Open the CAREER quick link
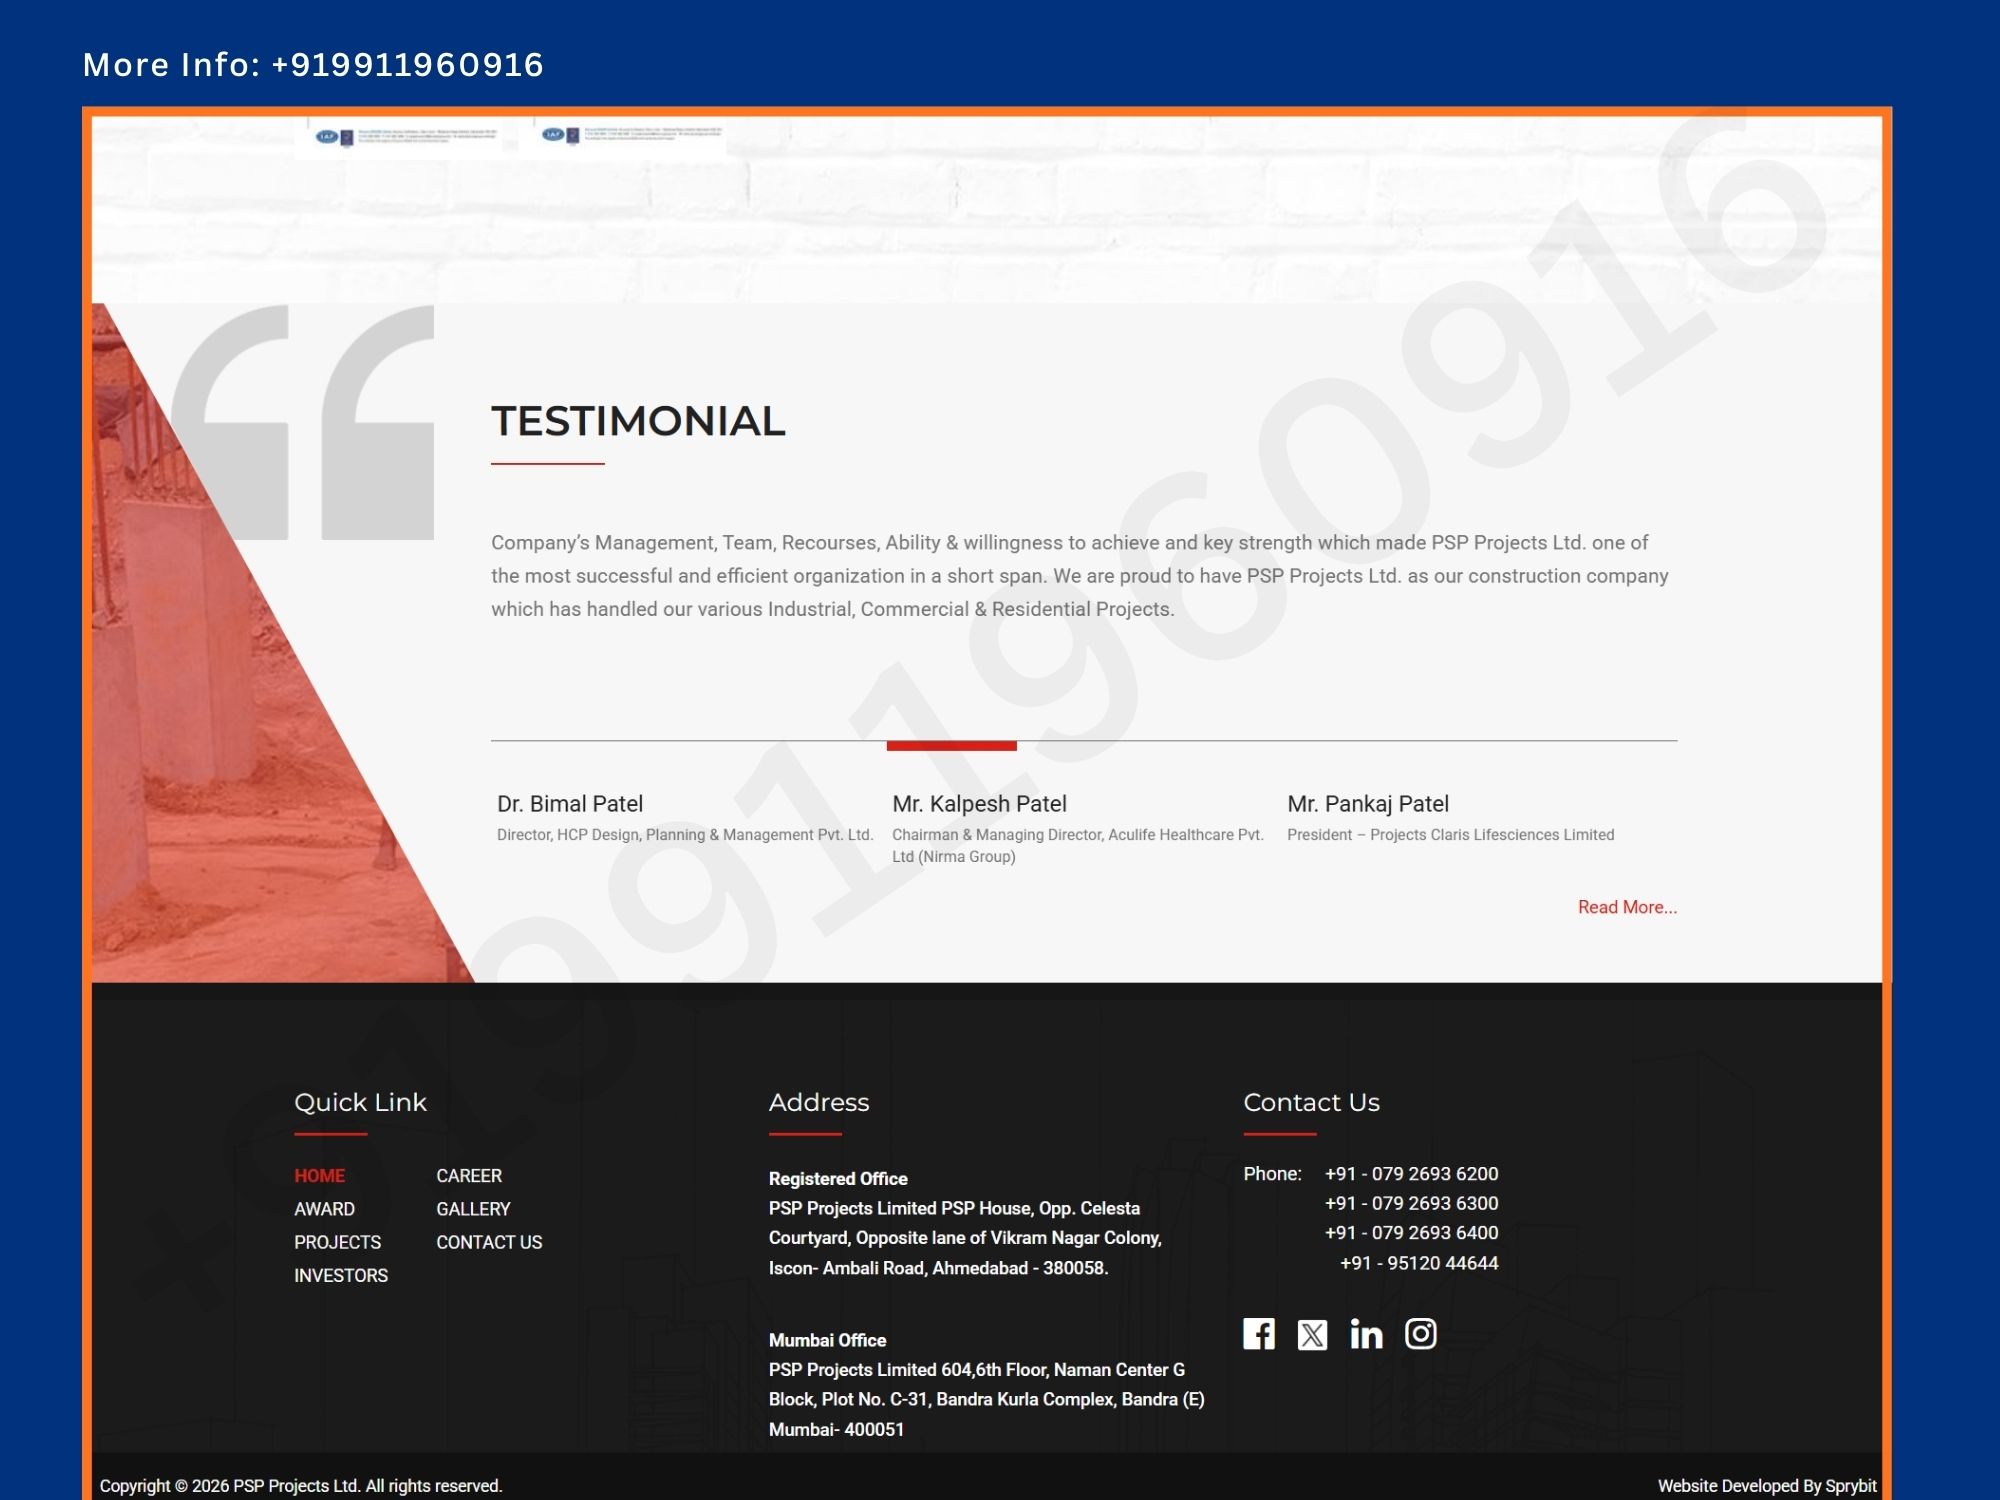 pyautogui.click(x=469, y=1176)
